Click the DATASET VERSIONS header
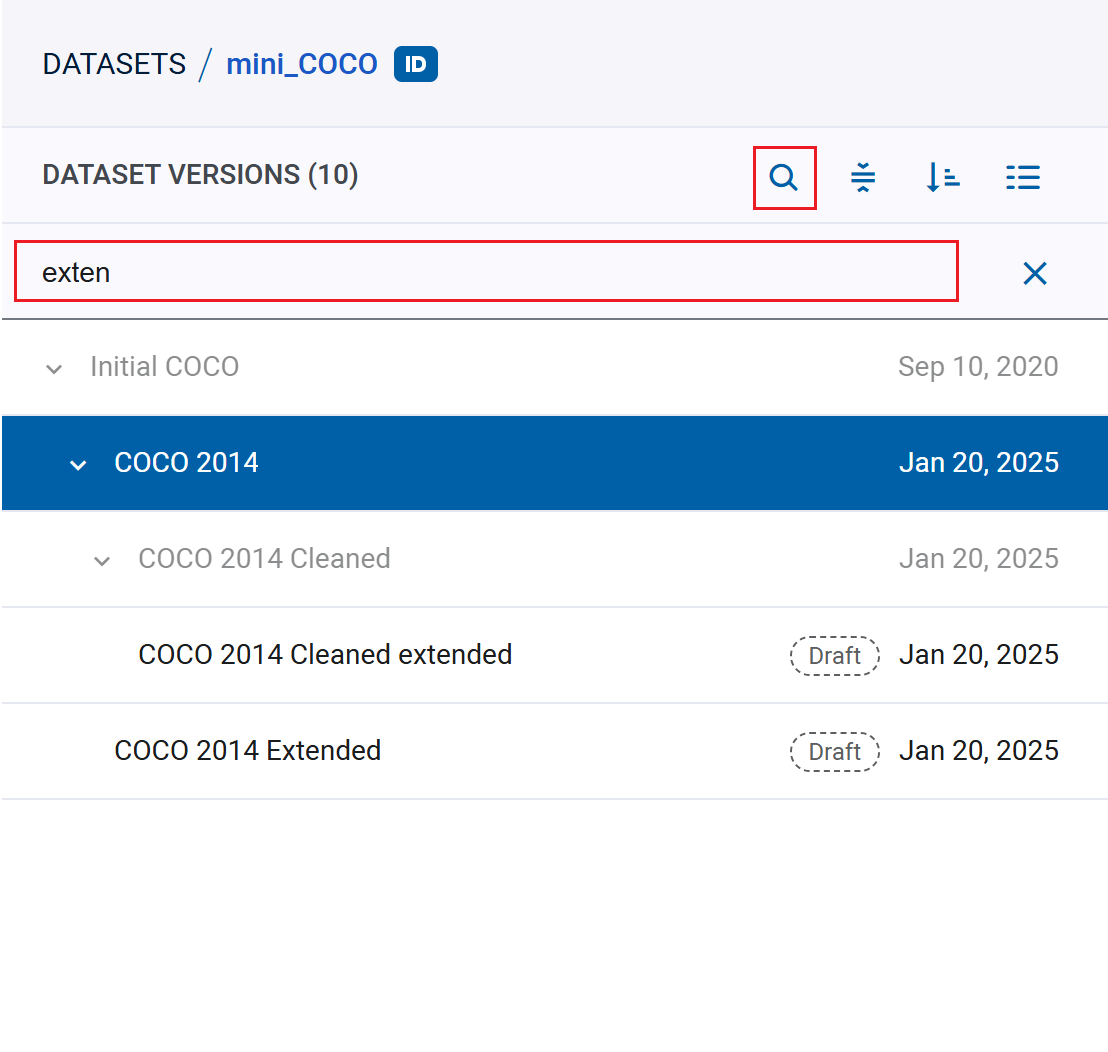 tap(200, 174)
